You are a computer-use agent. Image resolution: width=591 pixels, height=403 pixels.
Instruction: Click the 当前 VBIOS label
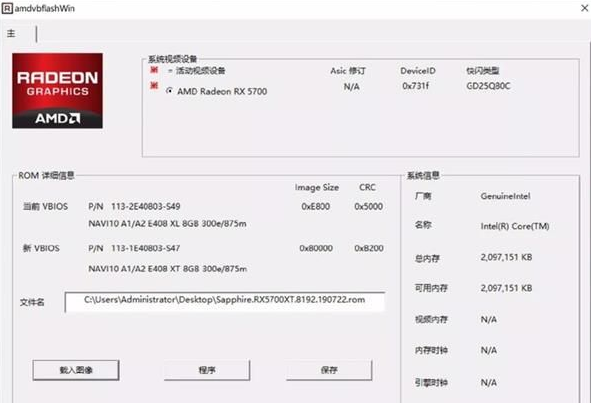click(x=45, y=207)
